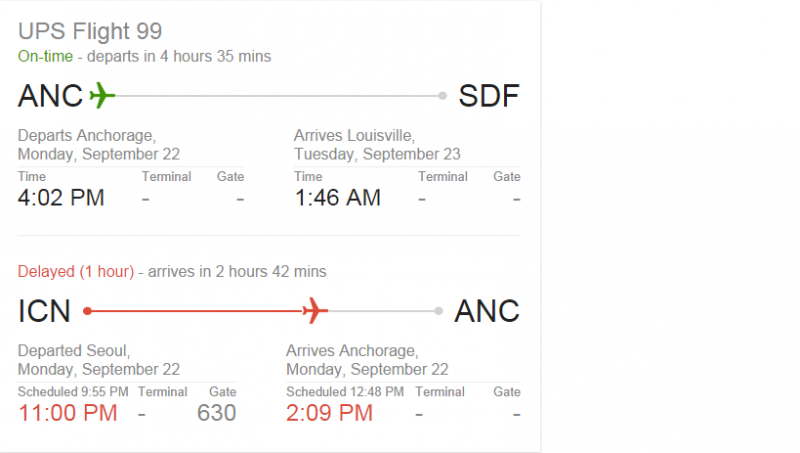
Task: Click the red Delayed (1 hour) status
Action: (76, 271)
